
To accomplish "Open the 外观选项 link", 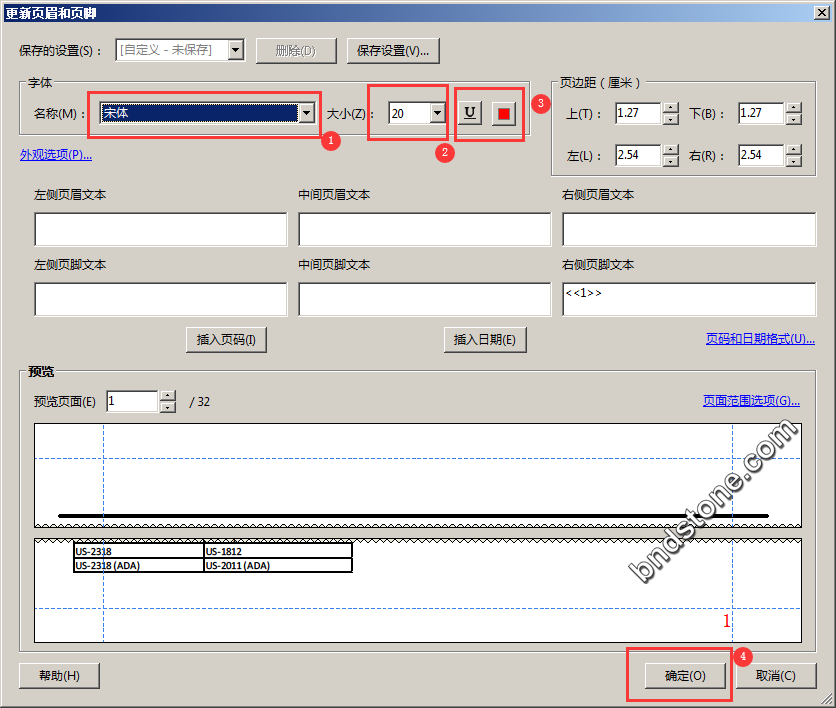I will point(56,155).
